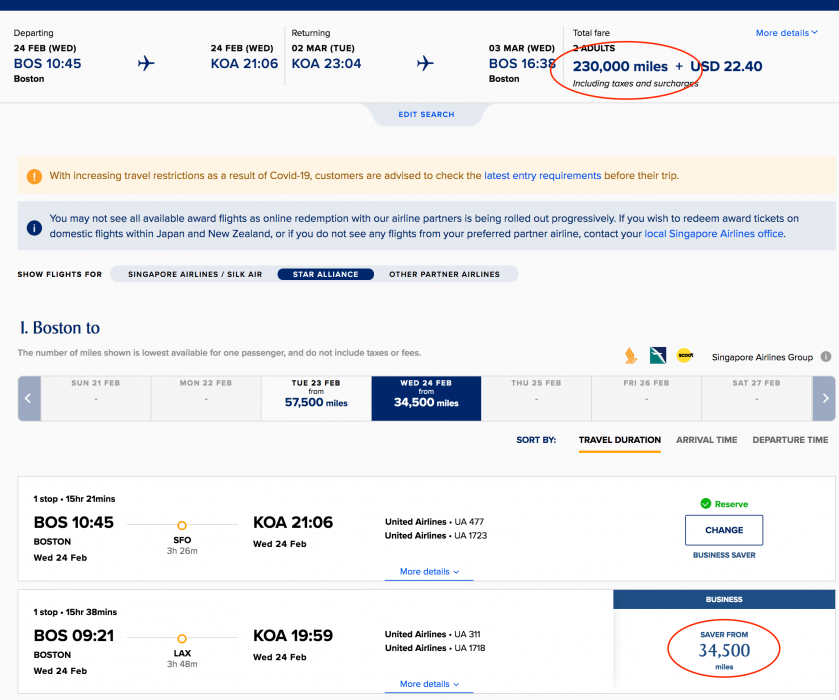Click the blue award flights info icon
Screen dimensions: 839x700
click(x=34, y=227)
